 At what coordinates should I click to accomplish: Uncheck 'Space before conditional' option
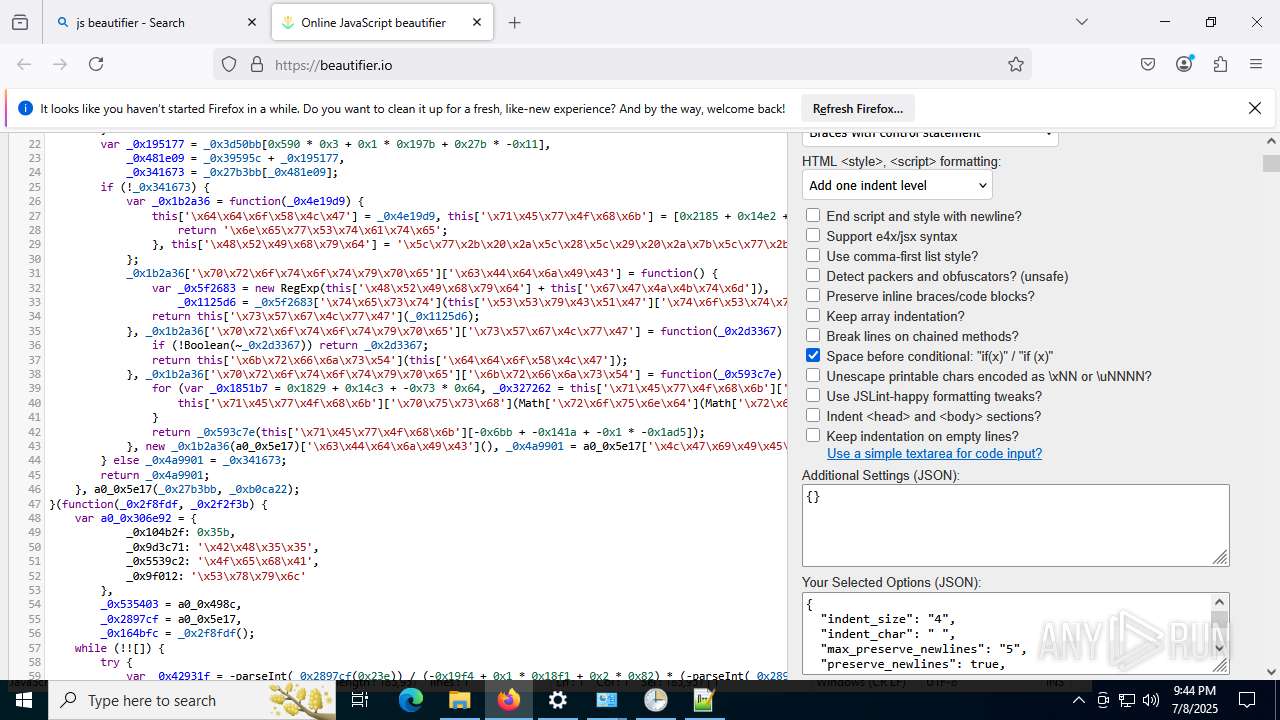(813, 356)
